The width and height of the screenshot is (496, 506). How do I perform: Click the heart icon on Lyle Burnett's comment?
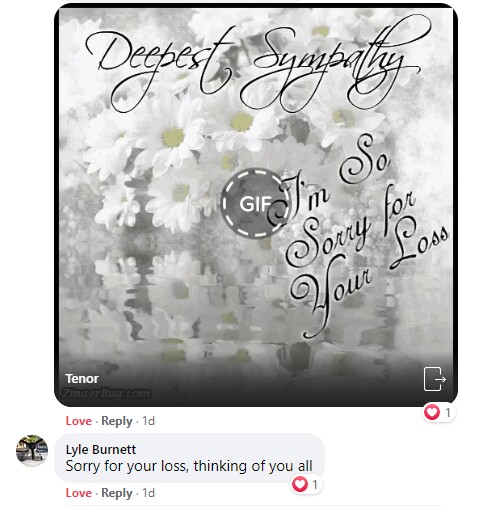coord(299,484)
